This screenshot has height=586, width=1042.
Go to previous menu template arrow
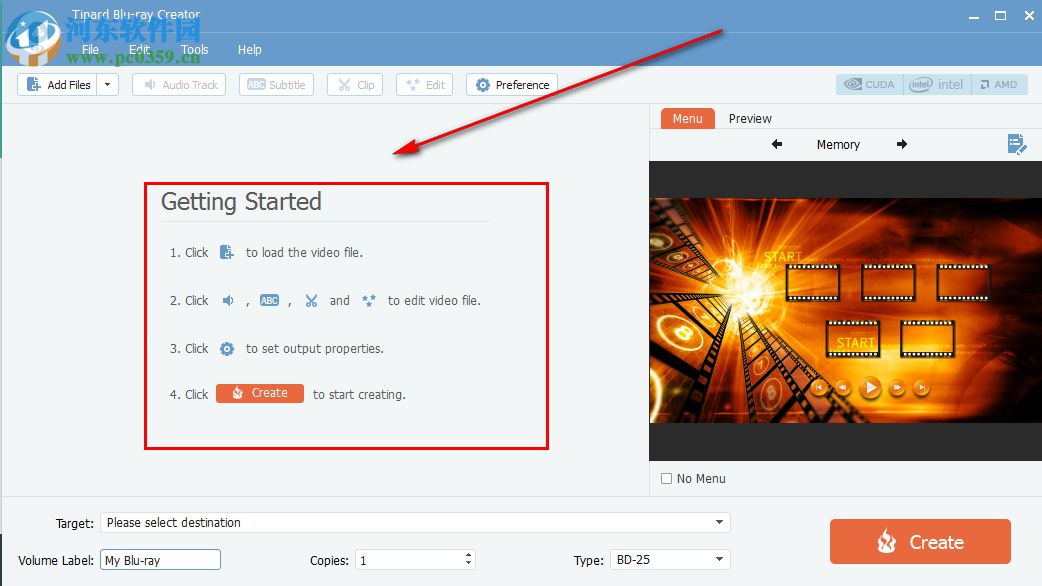[x=777, y=144]
